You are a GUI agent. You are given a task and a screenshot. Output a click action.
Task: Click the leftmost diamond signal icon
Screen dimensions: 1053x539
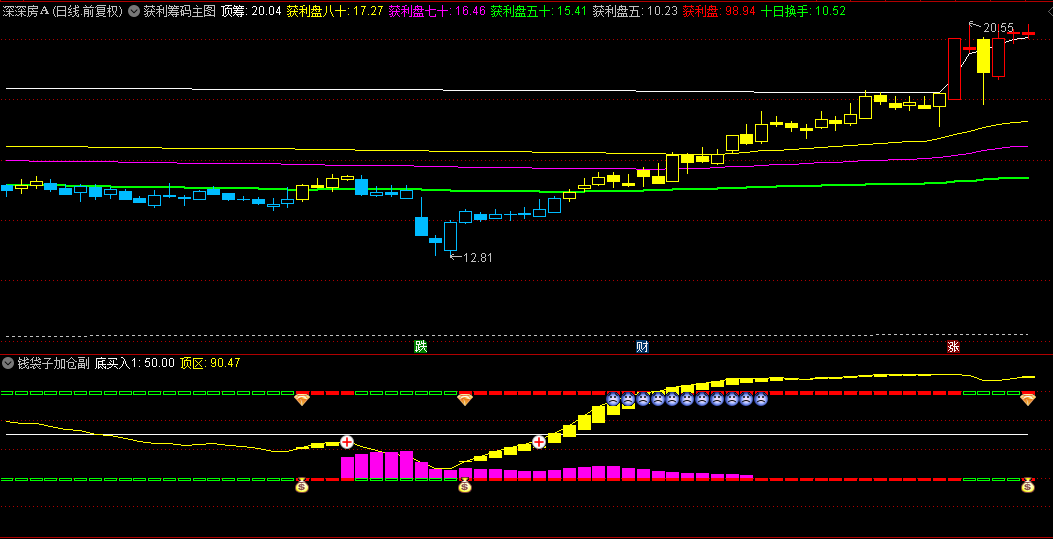tap(302, 399)
